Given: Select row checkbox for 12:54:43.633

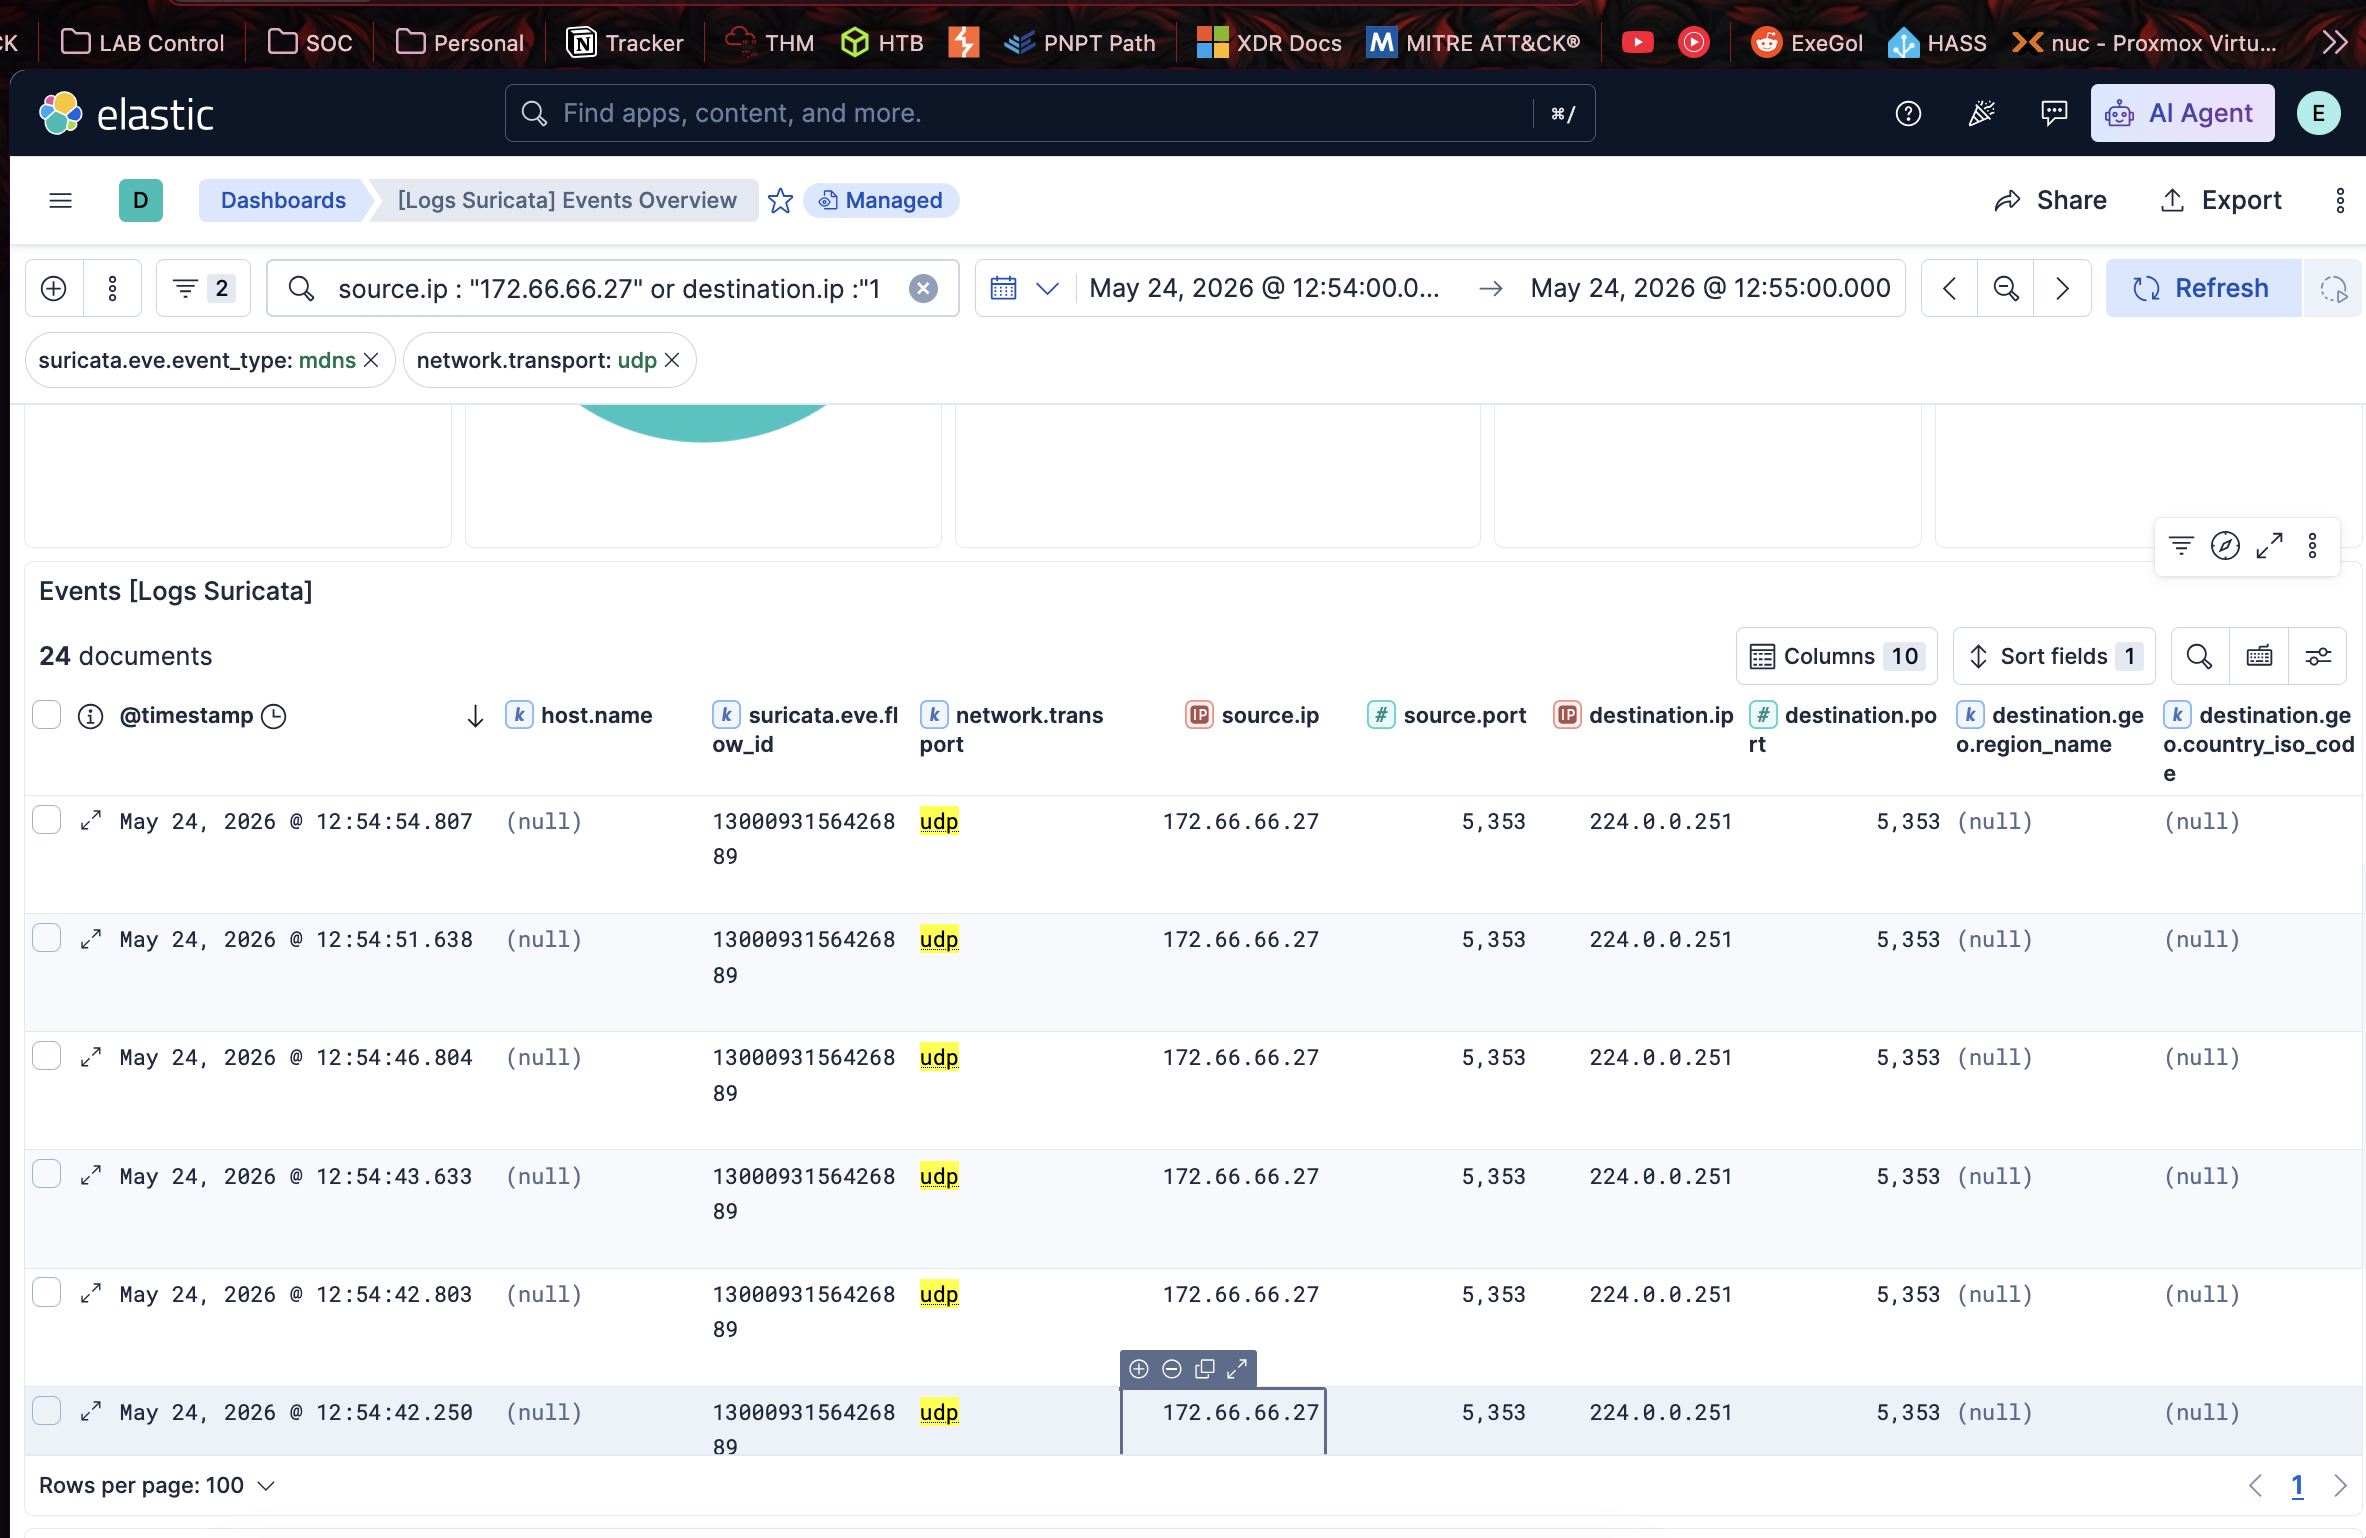Looking at the screenshot, I should pyautogui.click(x=46, y=1174).
